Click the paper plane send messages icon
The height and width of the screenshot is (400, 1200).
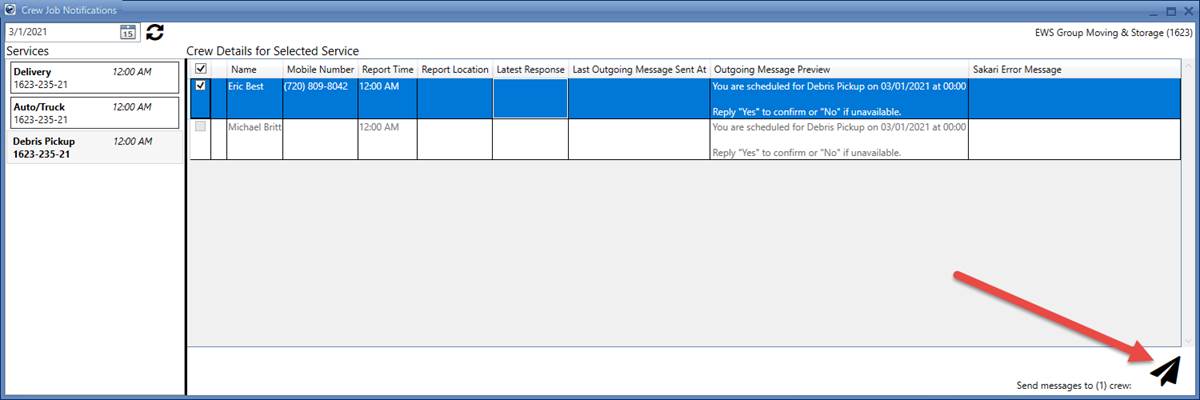pos(1165,371)
